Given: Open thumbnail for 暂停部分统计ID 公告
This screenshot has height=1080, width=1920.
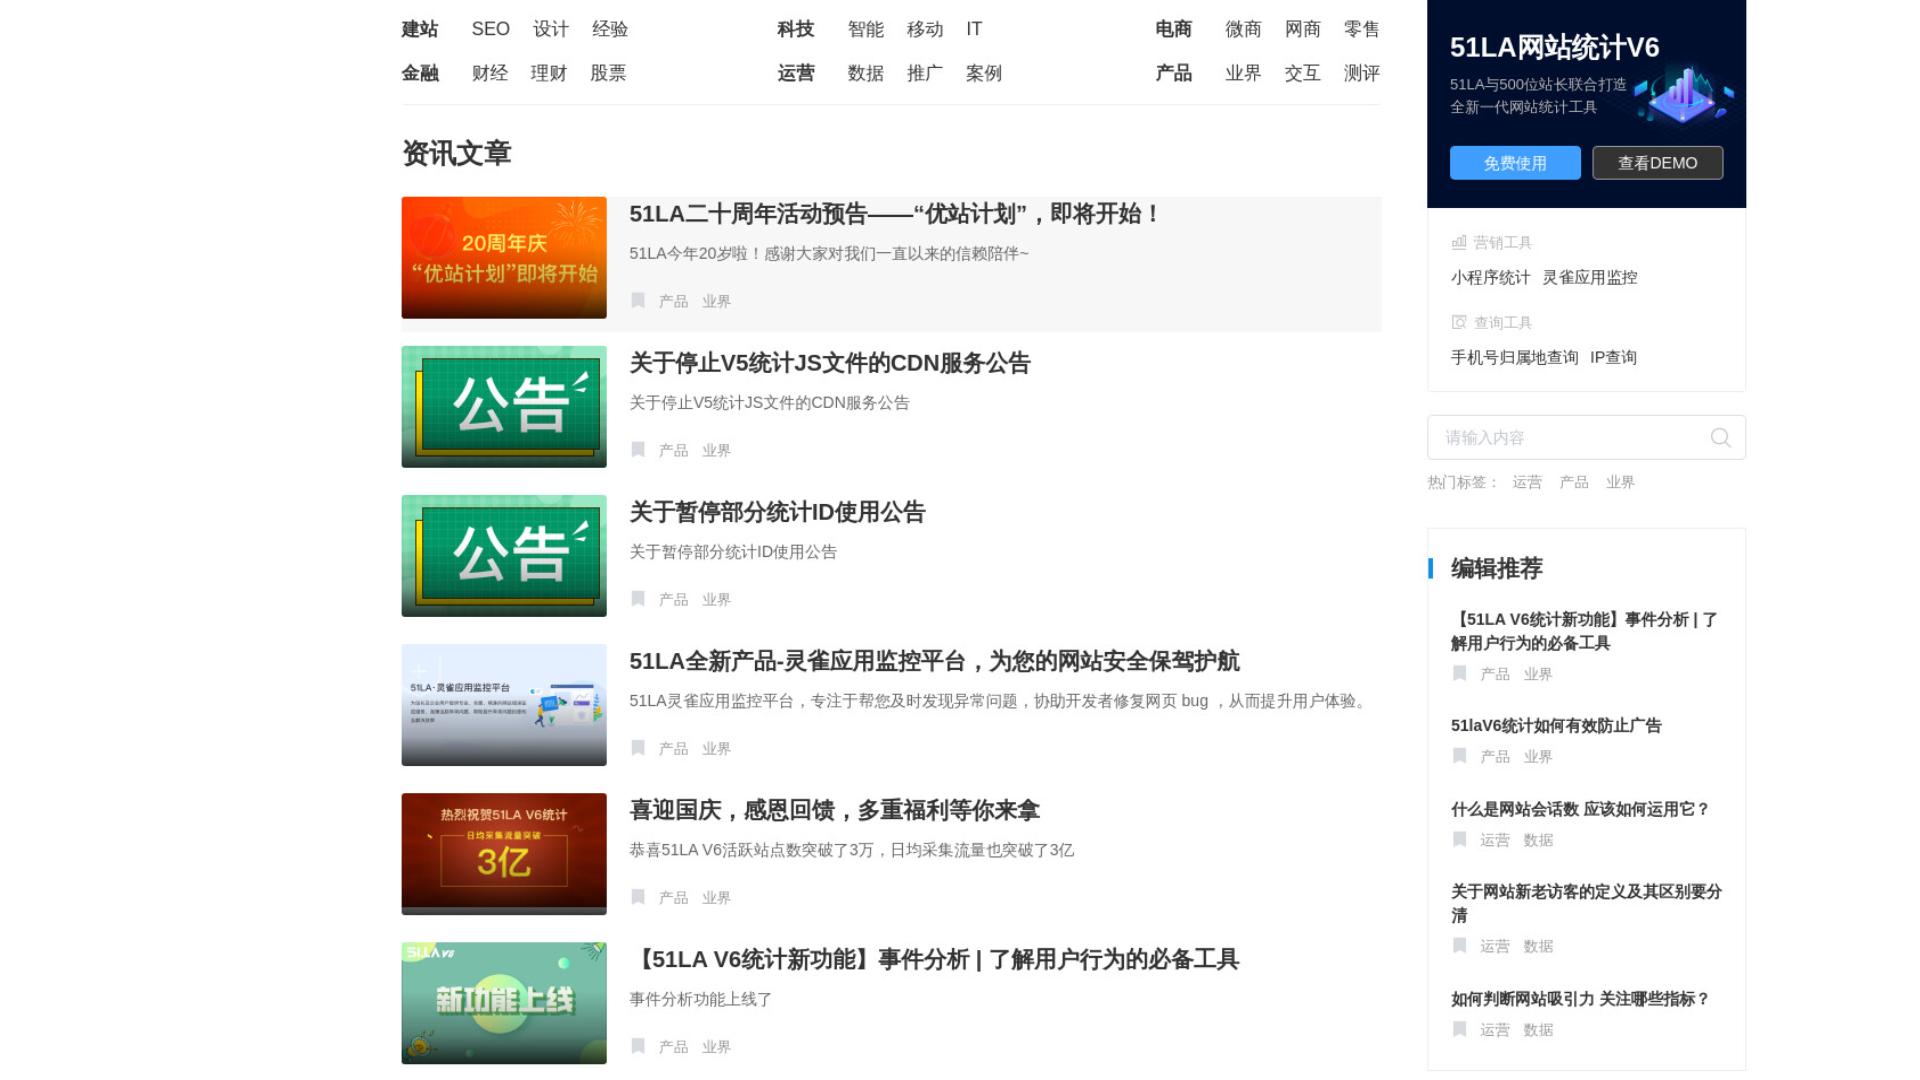Looking at the screenshot, I should pos(504,556).
